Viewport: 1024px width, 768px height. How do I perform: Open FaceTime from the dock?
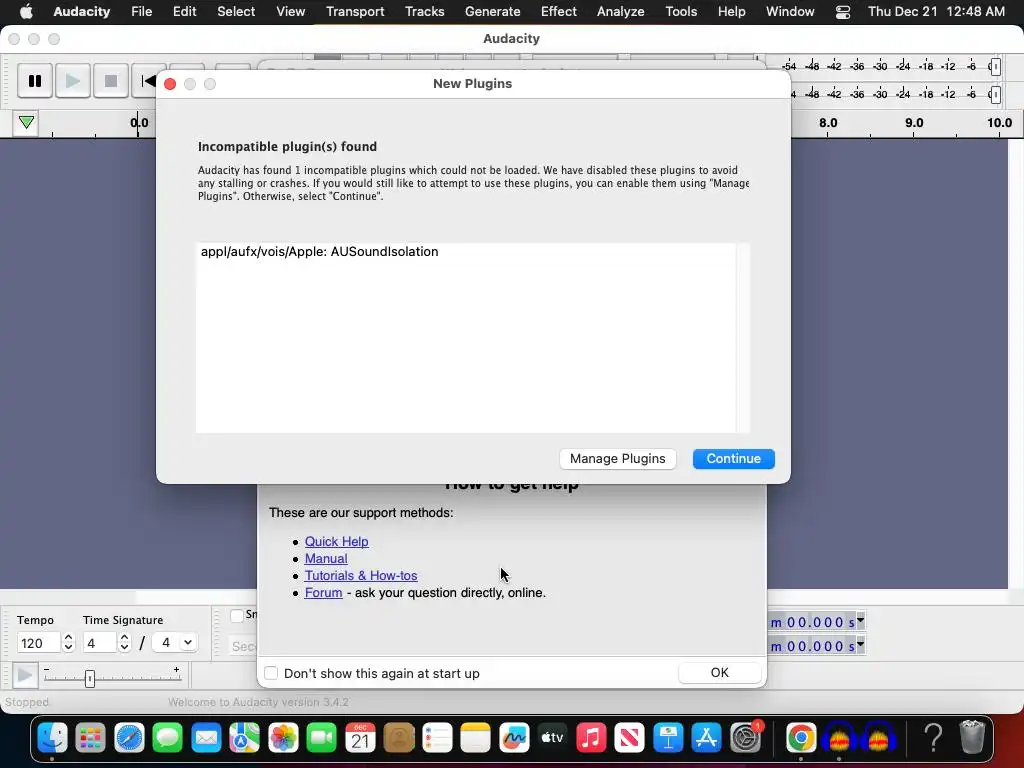click(x=321, y=739)
